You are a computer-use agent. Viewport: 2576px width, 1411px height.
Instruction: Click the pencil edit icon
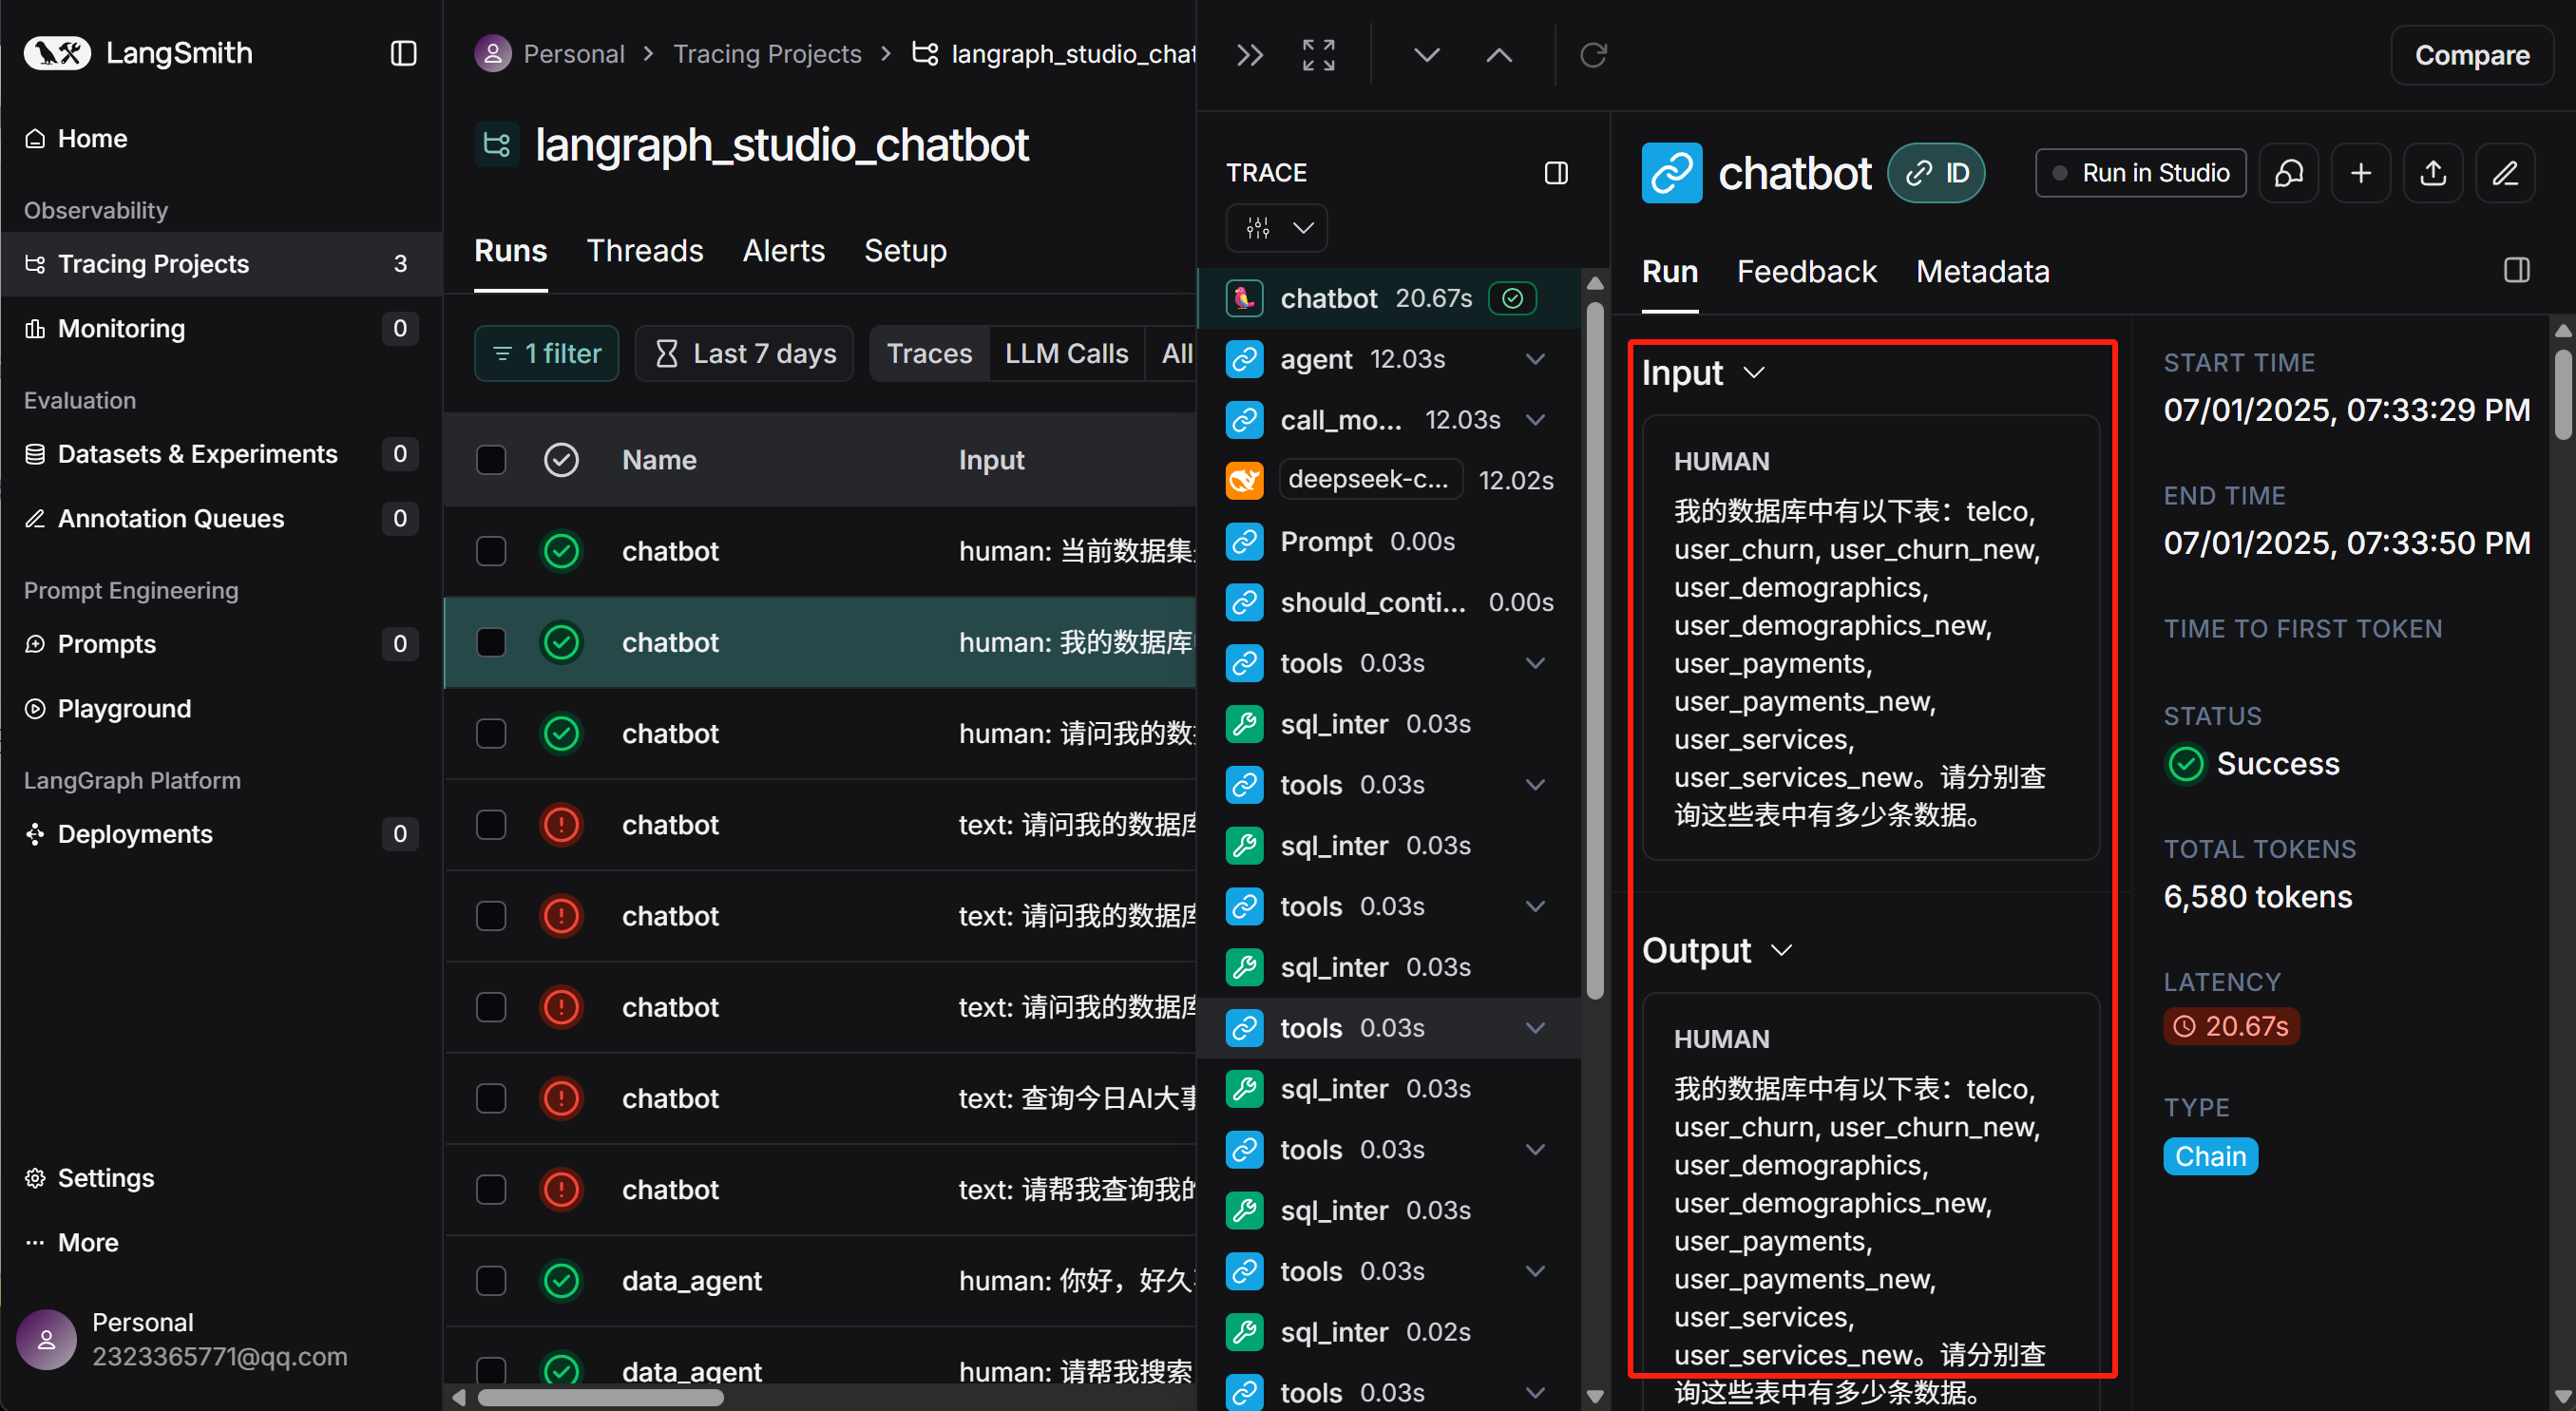coord(2505,173)
